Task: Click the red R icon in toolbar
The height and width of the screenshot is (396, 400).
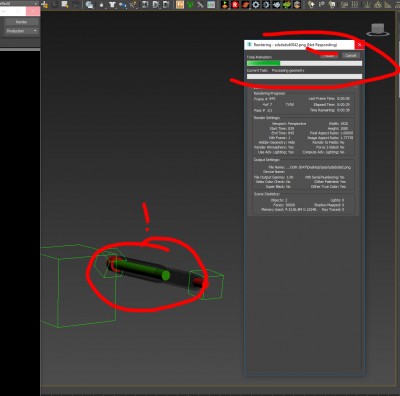Action: pos(235,4)
